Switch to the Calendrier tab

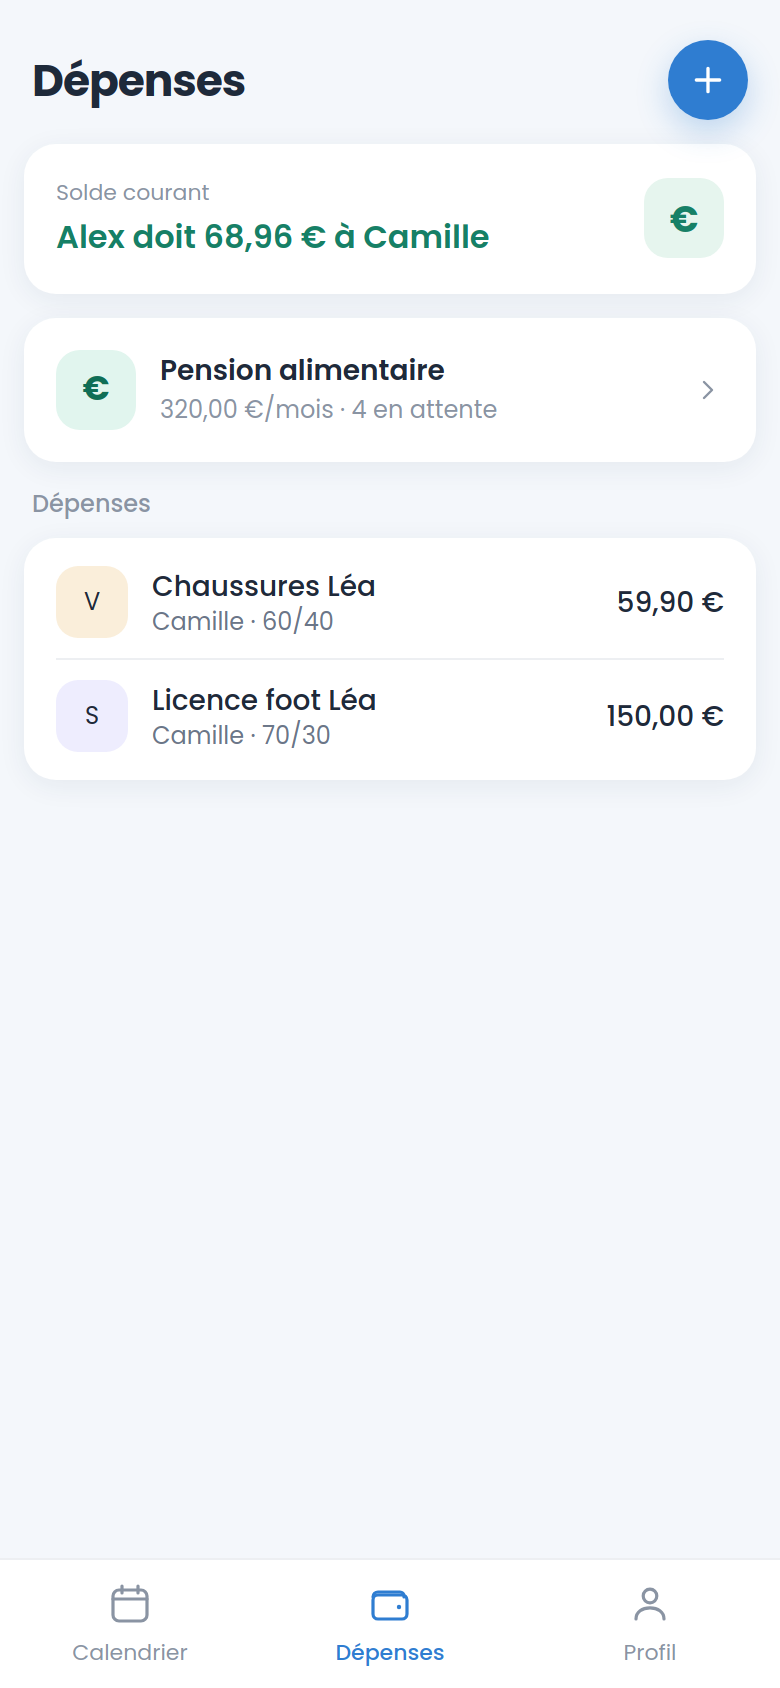(130, 1624)
